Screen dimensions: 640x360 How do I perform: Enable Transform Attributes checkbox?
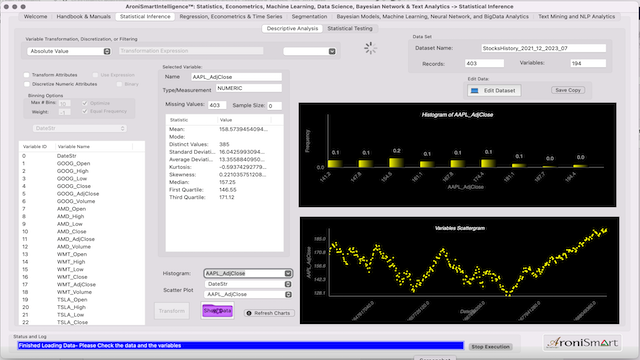[x=27, y=75]
